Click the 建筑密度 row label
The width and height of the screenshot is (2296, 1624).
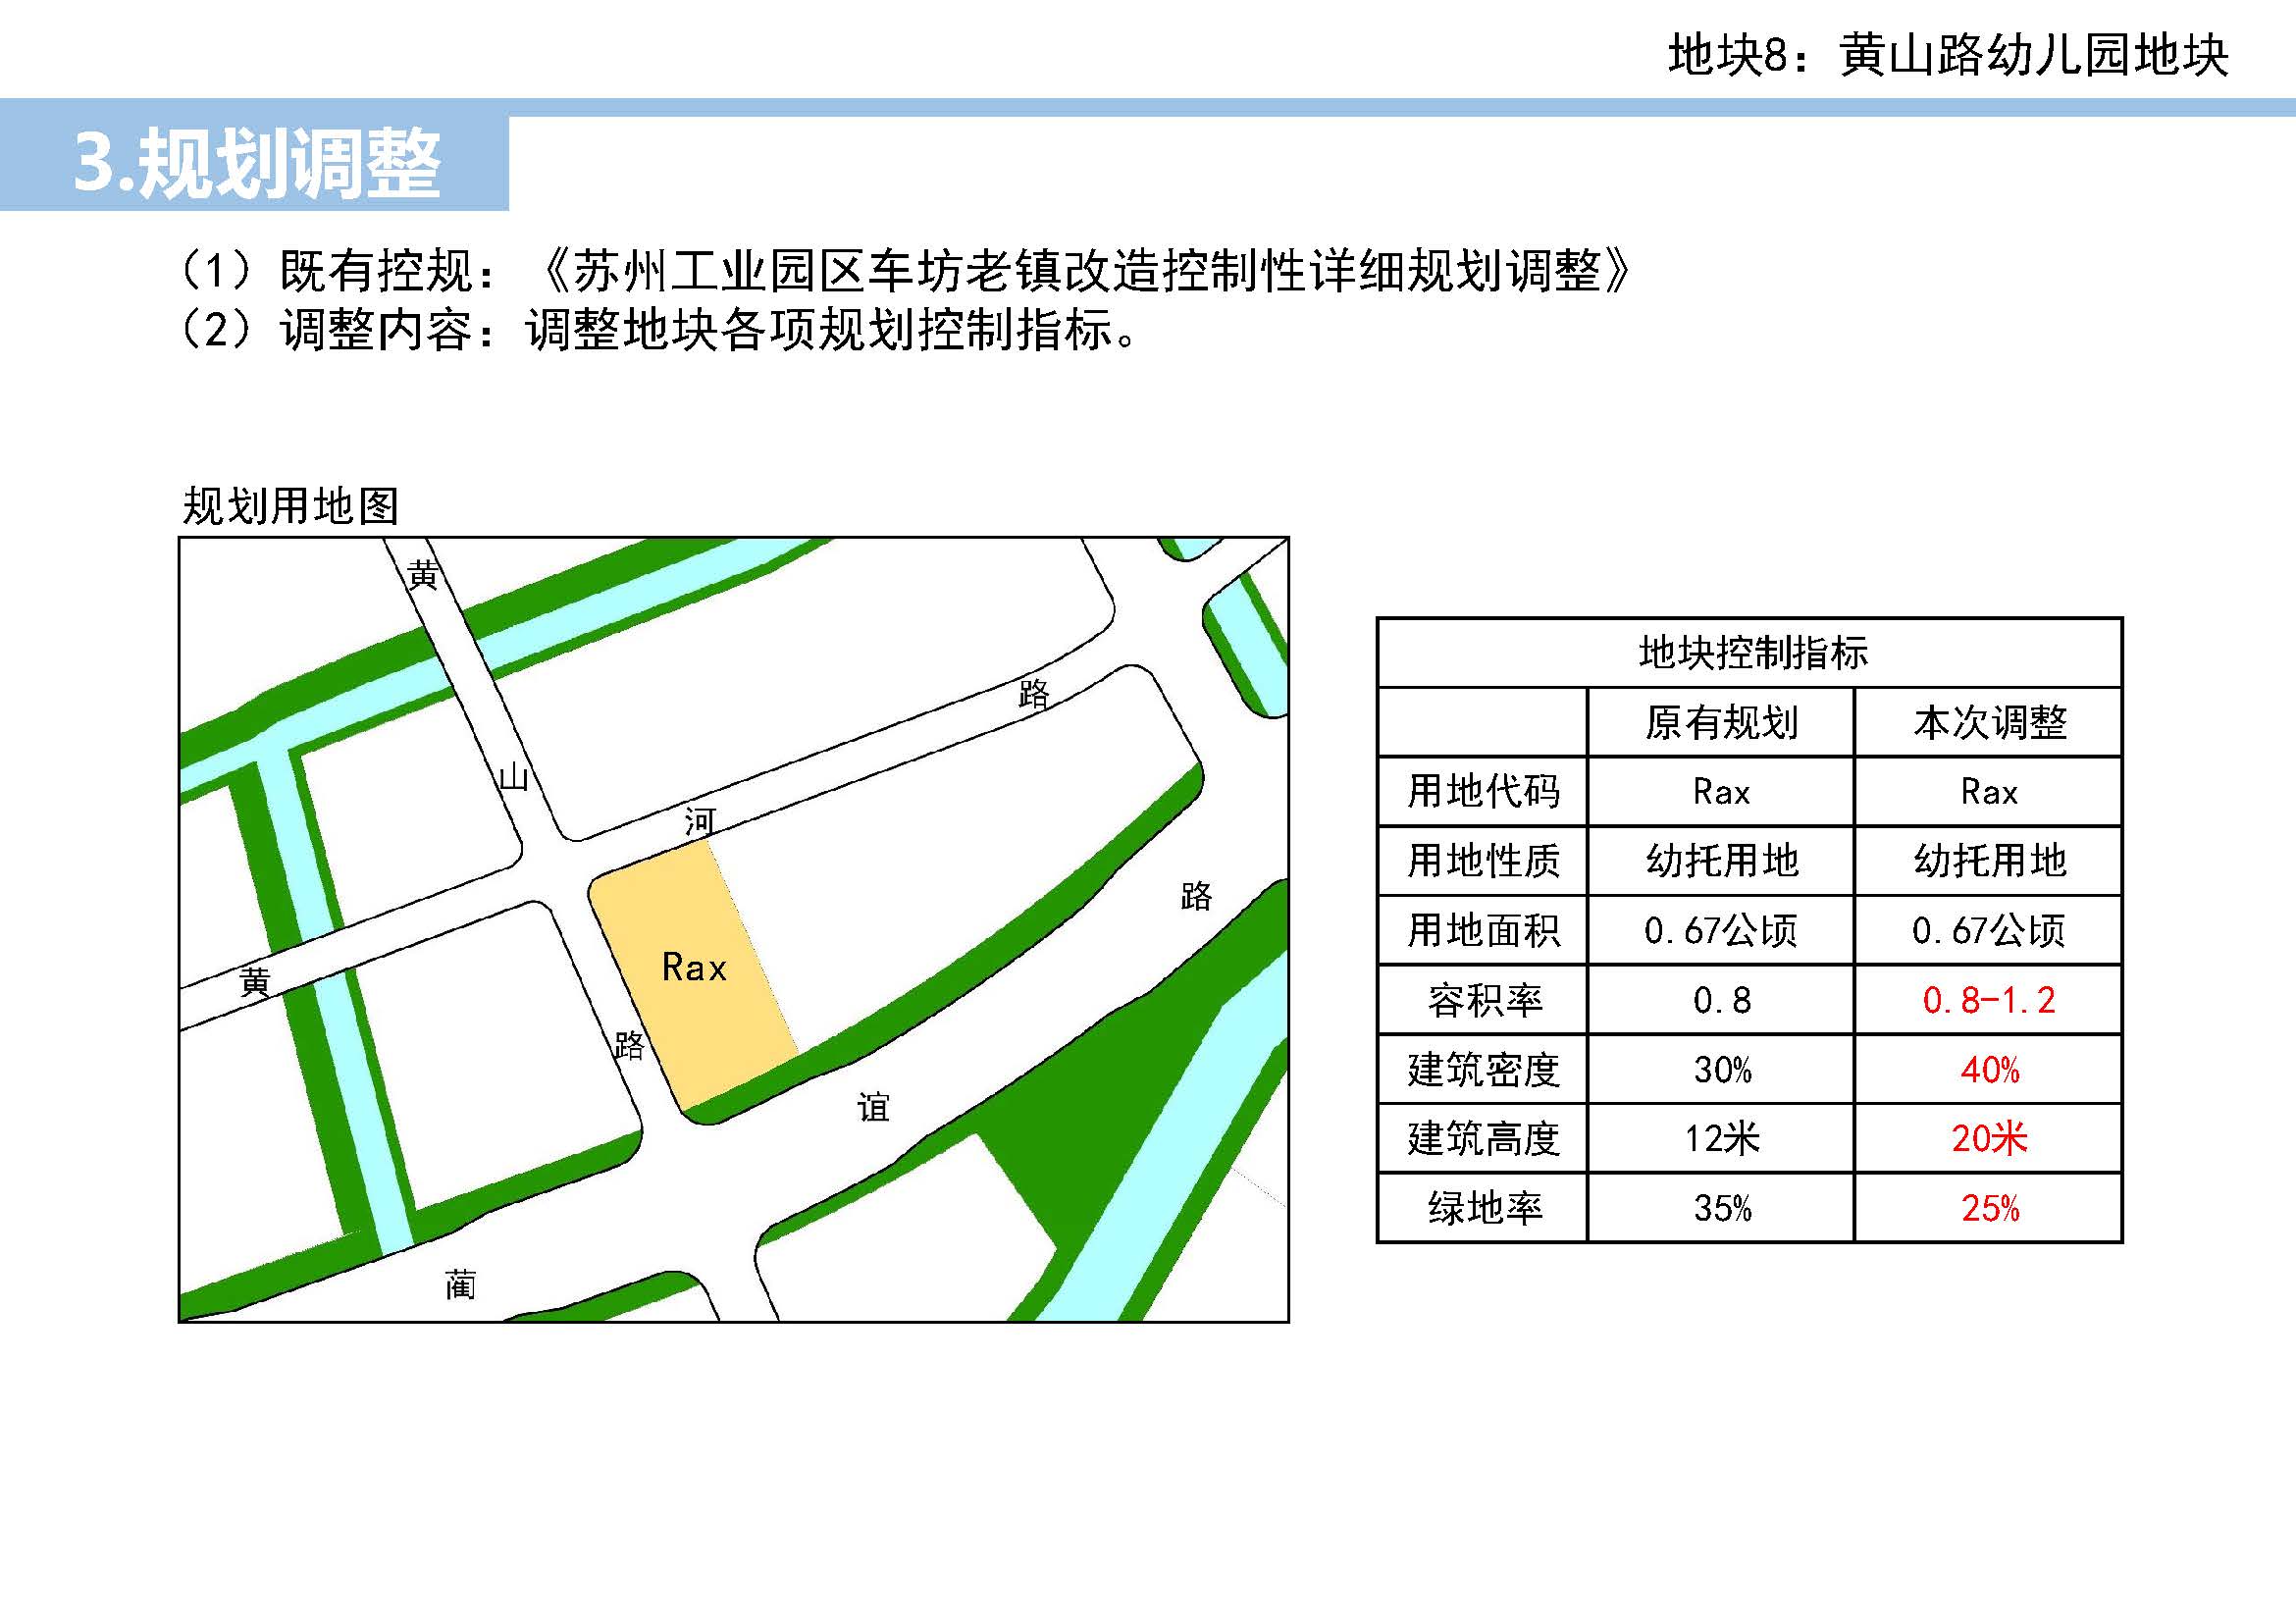pyautogui.click(x=1484, y=1070)
